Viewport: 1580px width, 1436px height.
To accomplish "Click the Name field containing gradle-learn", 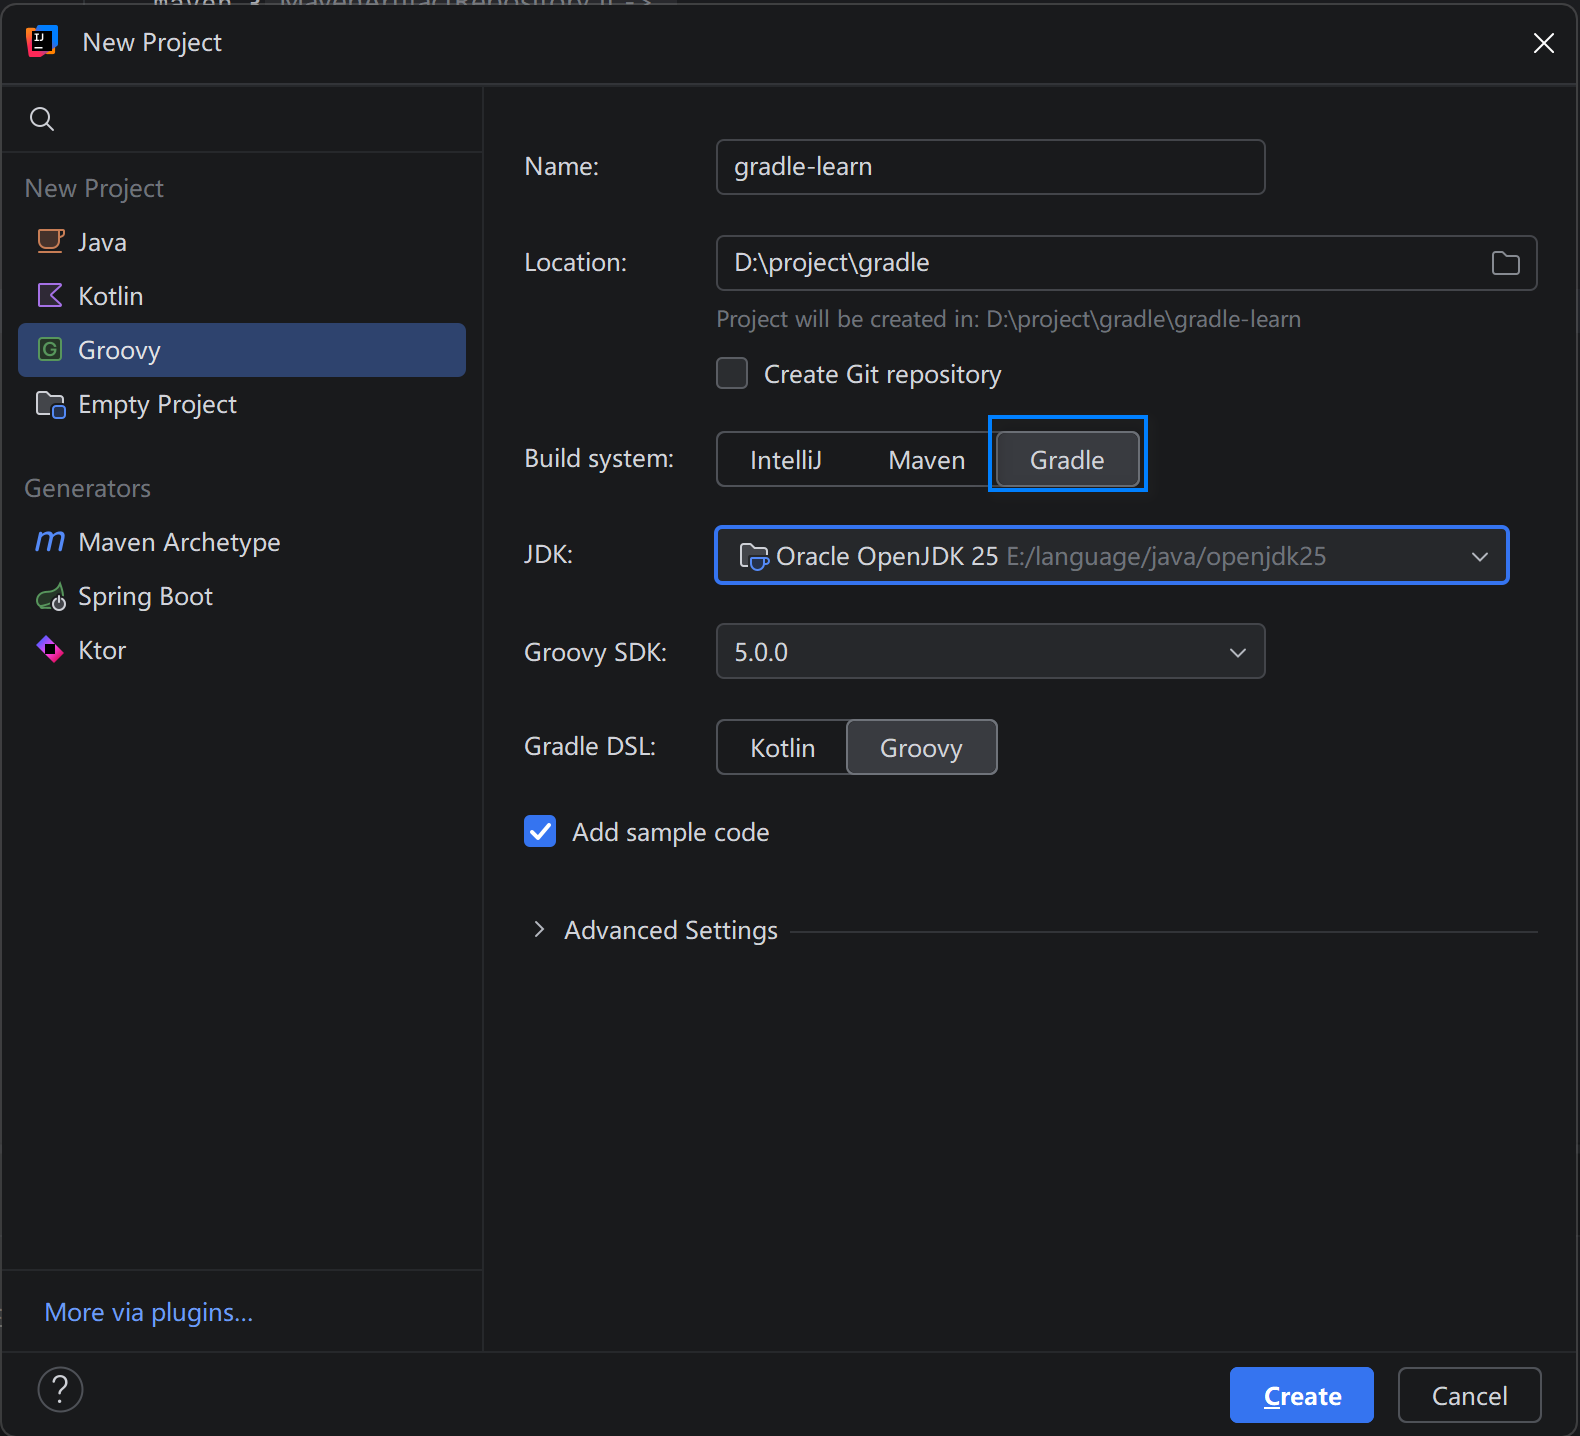I will (x=990, y=167).
